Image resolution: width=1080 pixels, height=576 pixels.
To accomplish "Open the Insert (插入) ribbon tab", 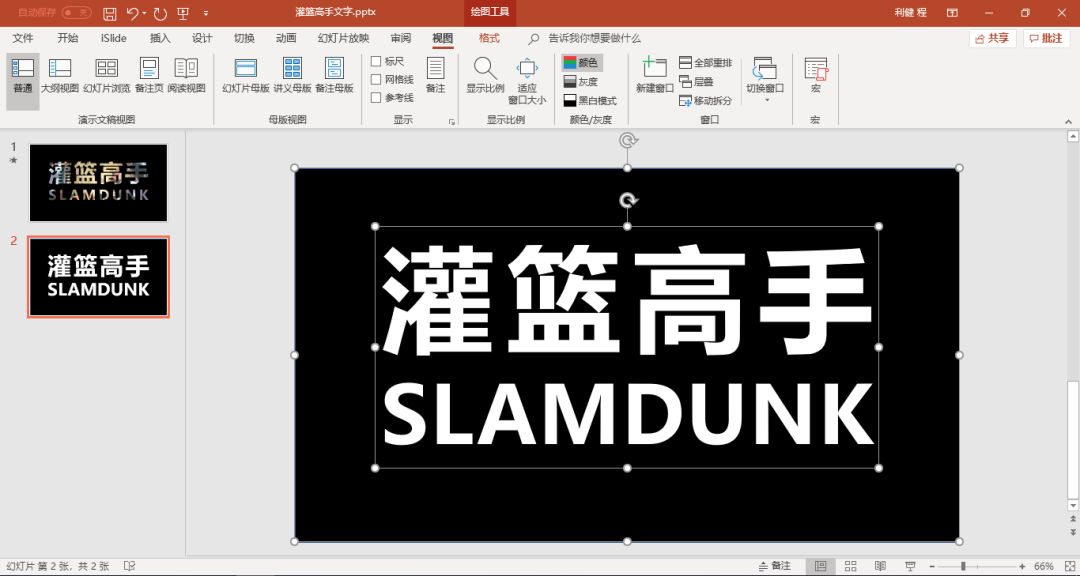I will (x=160, y=38).
